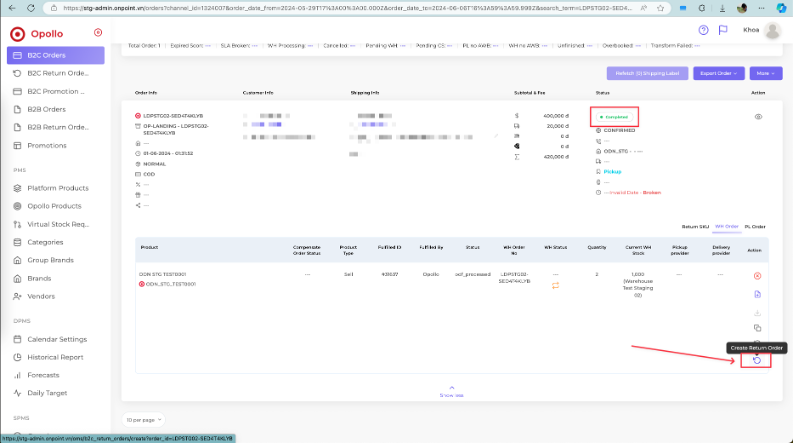Click the ODN STG TEST0001 product name
This screenshot has width=794, height=444.
click(x=163, y=274)
